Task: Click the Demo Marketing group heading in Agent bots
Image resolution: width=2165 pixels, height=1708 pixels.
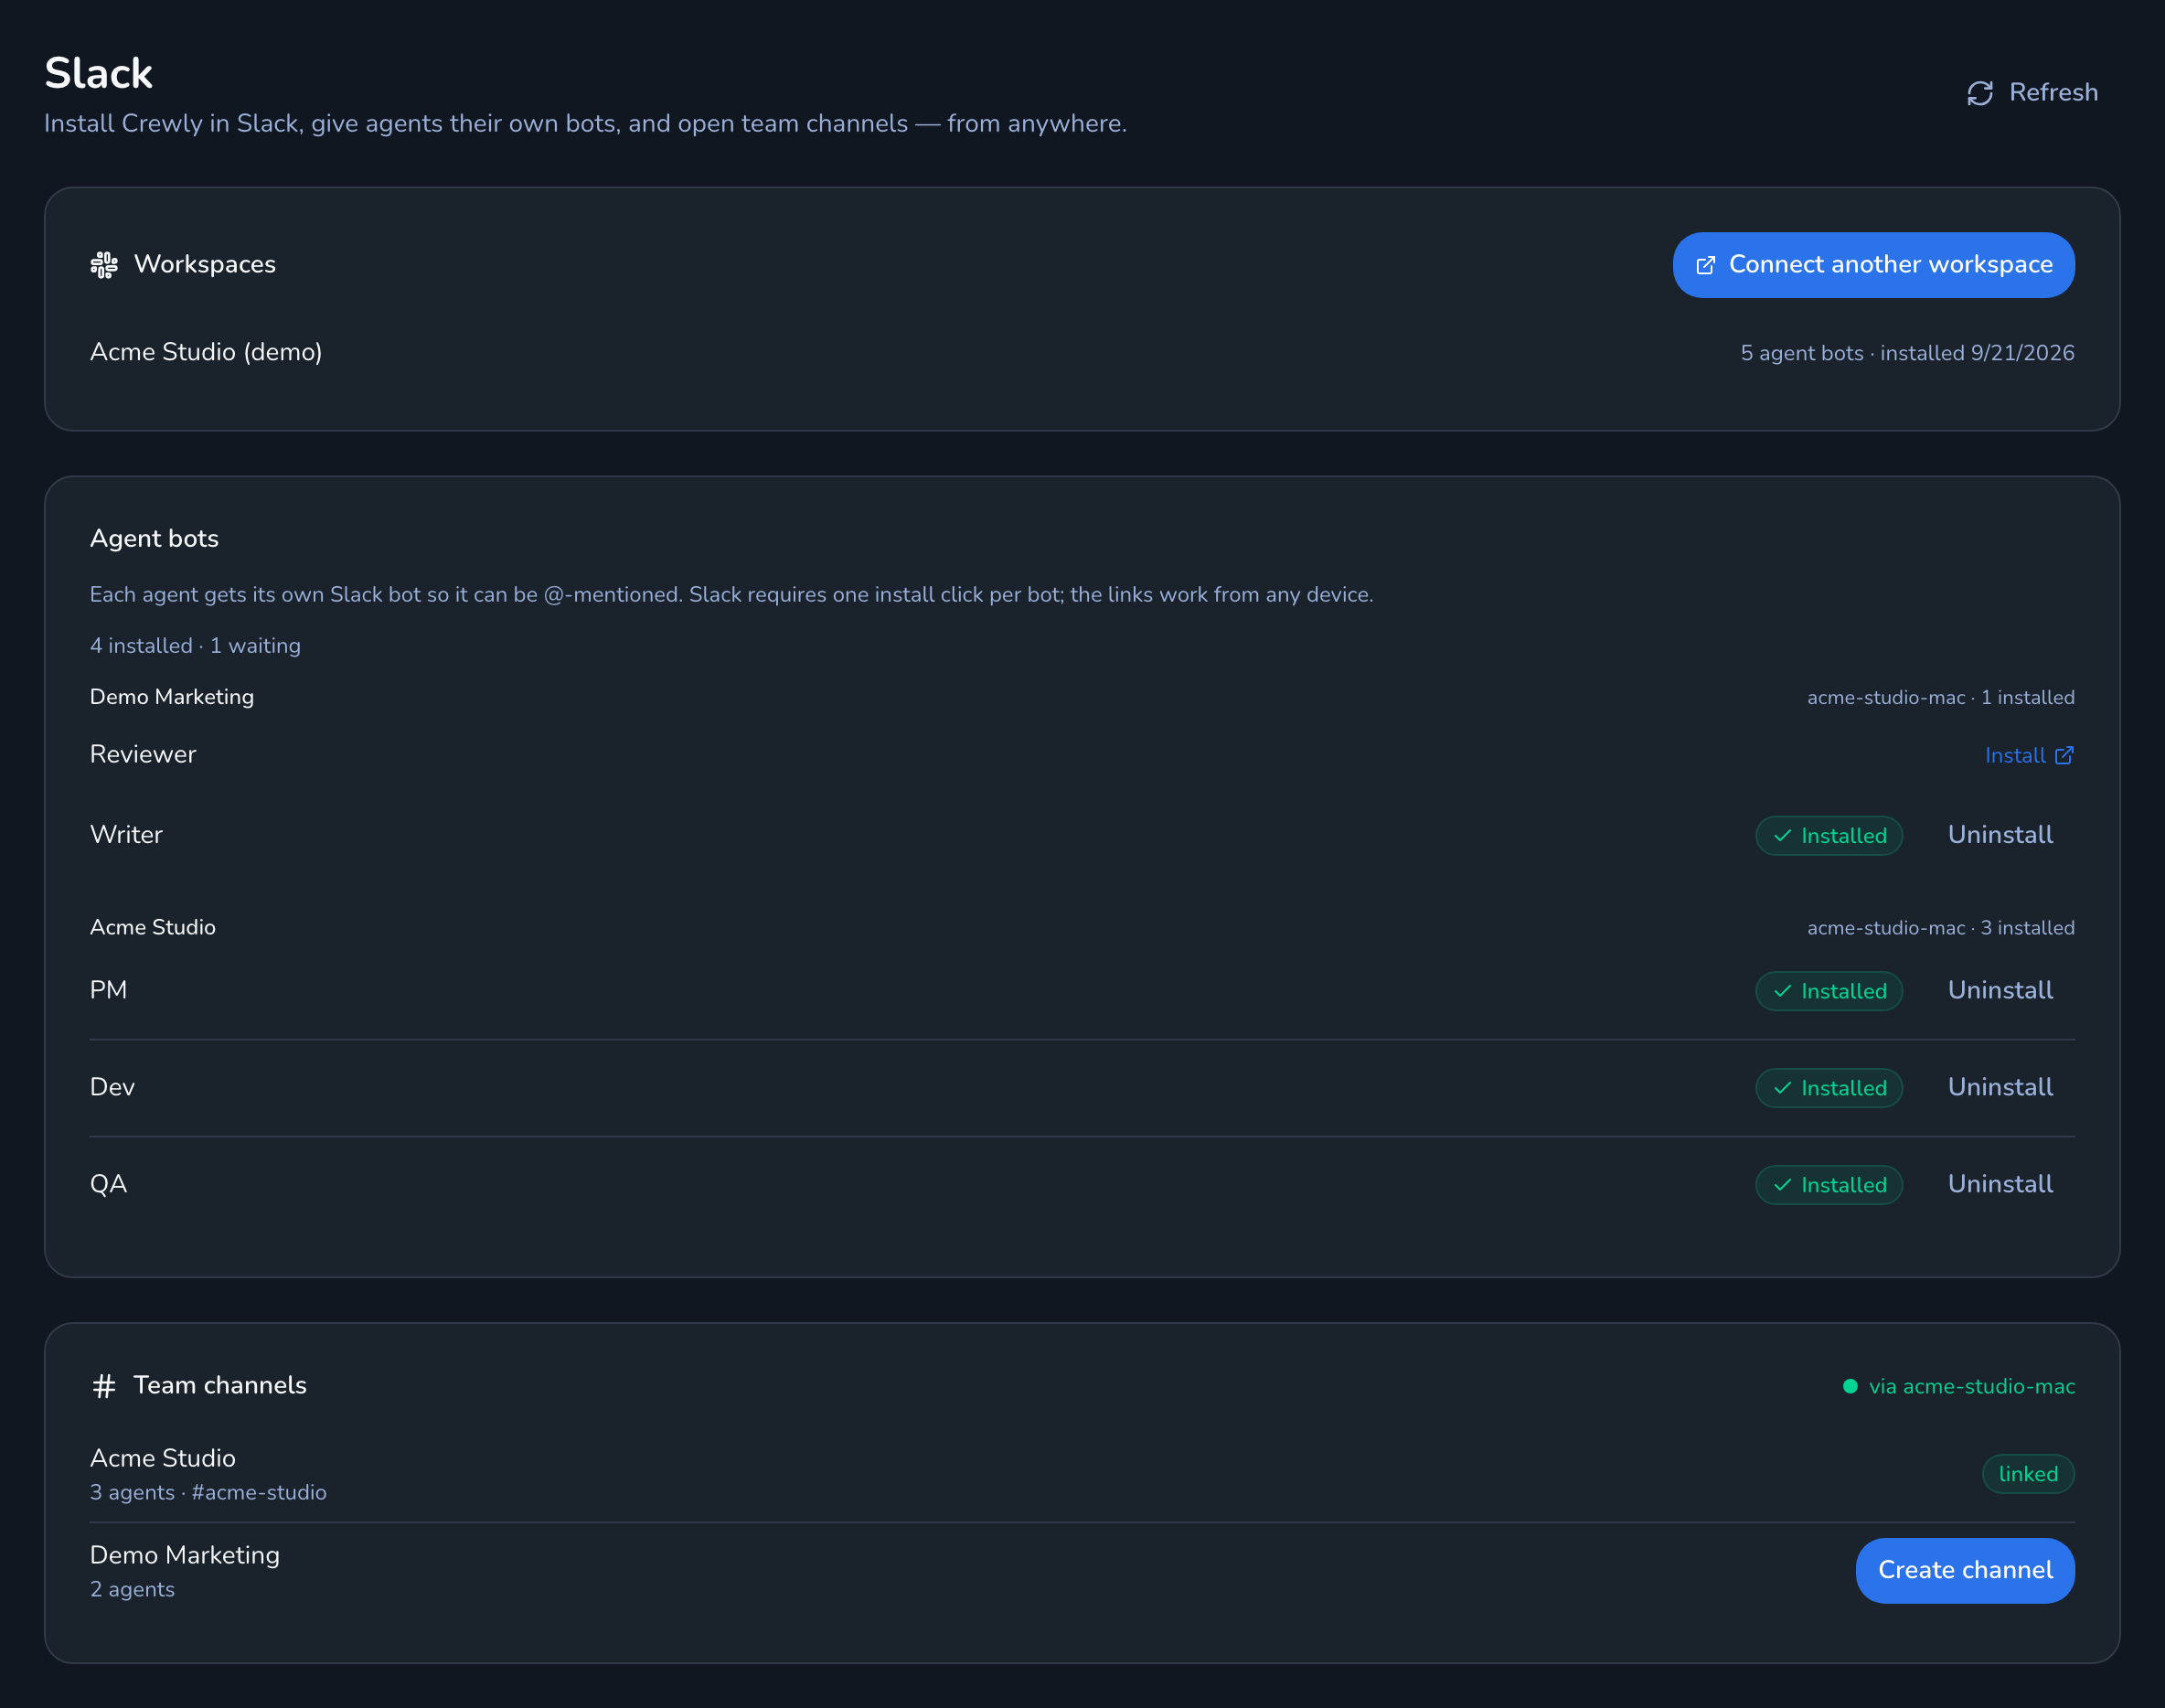Action: [x=172, y=697]
